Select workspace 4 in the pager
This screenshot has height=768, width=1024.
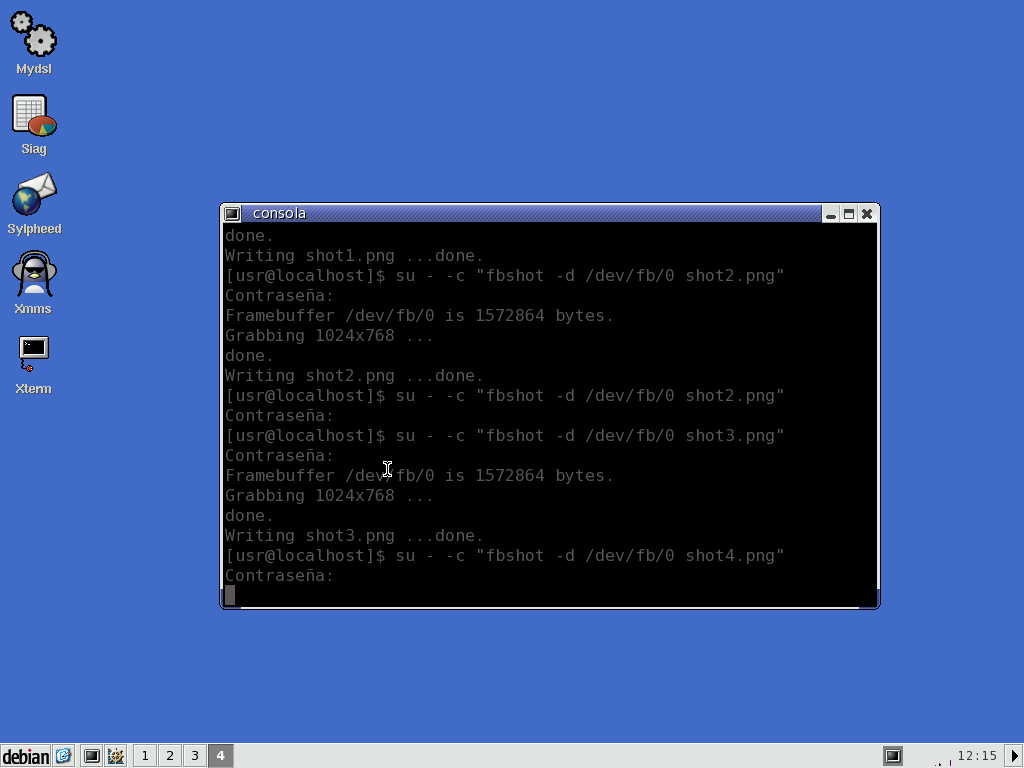click(220, 756)
